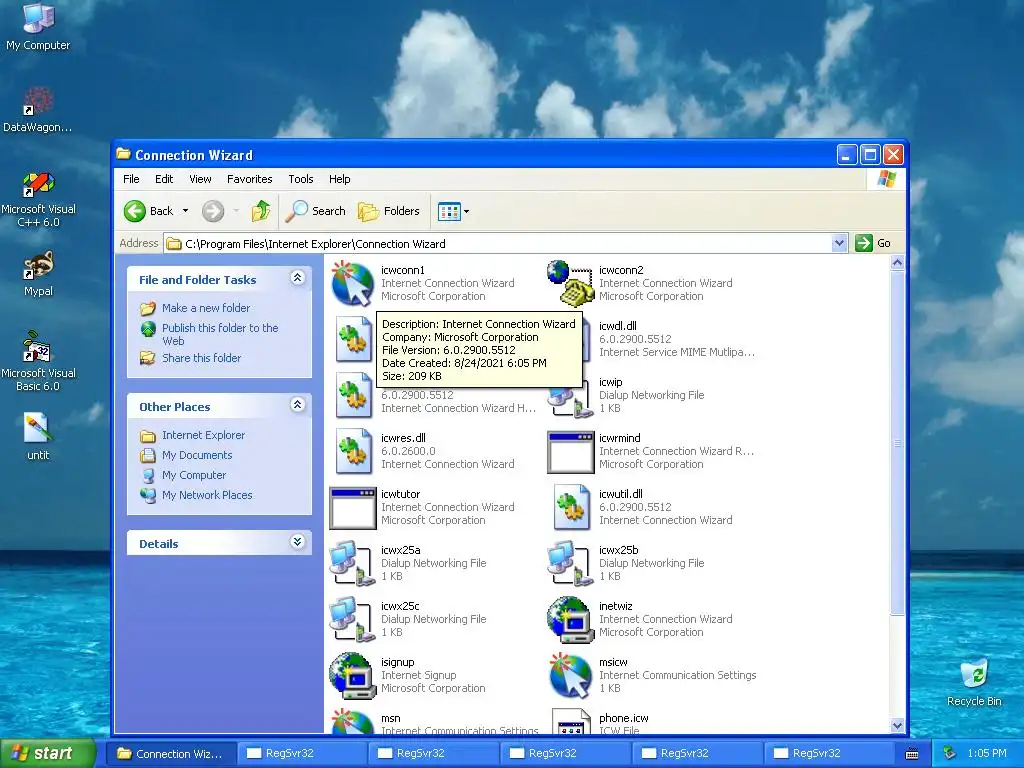
Task: Click Share this folder link
Action: [201, 358]
